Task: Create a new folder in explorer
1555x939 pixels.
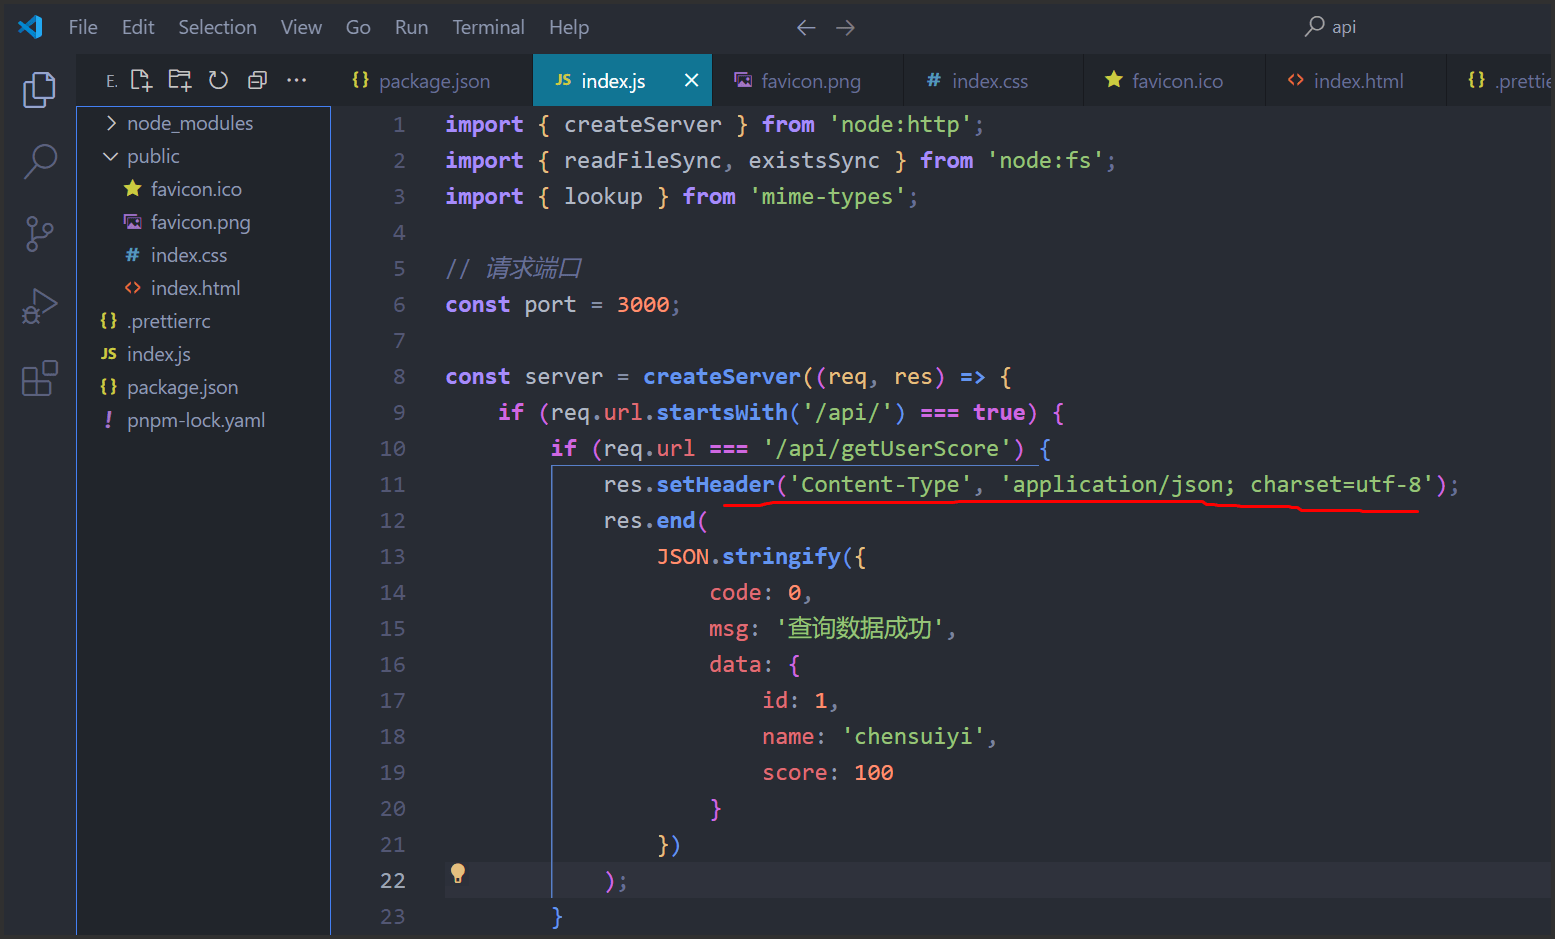Action: [180, 80]
